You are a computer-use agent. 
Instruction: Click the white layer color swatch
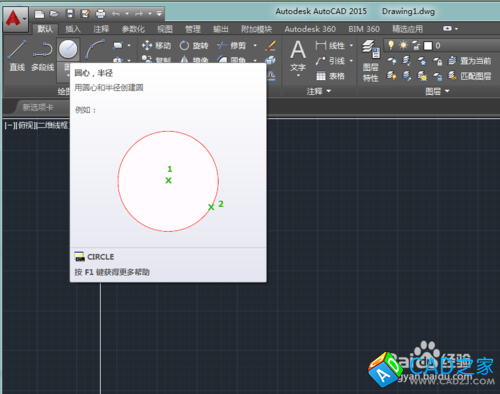pos(428,46)
